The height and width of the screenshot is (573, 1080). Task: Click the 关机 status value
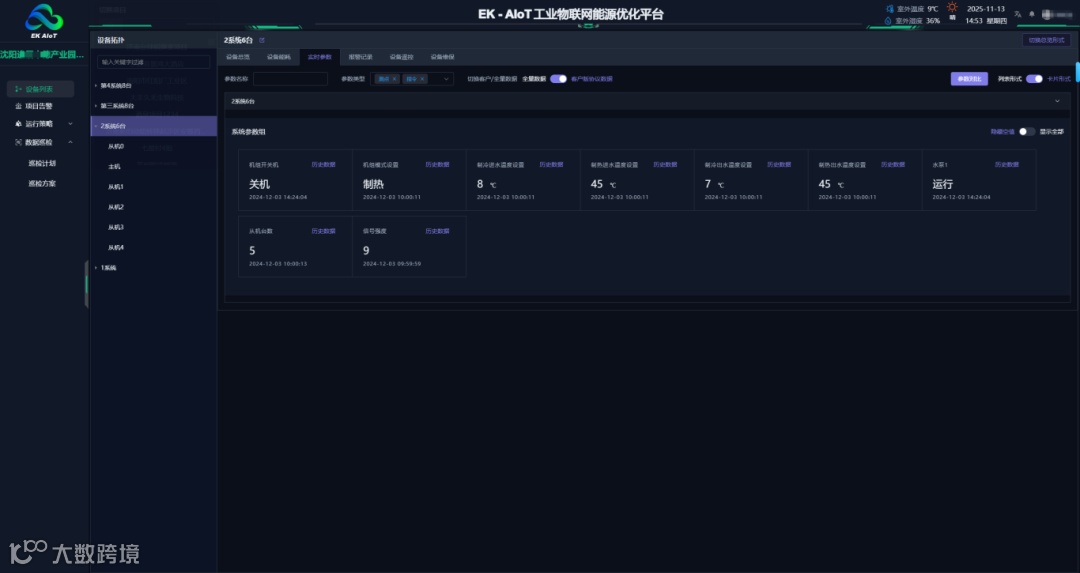(260, 185)
